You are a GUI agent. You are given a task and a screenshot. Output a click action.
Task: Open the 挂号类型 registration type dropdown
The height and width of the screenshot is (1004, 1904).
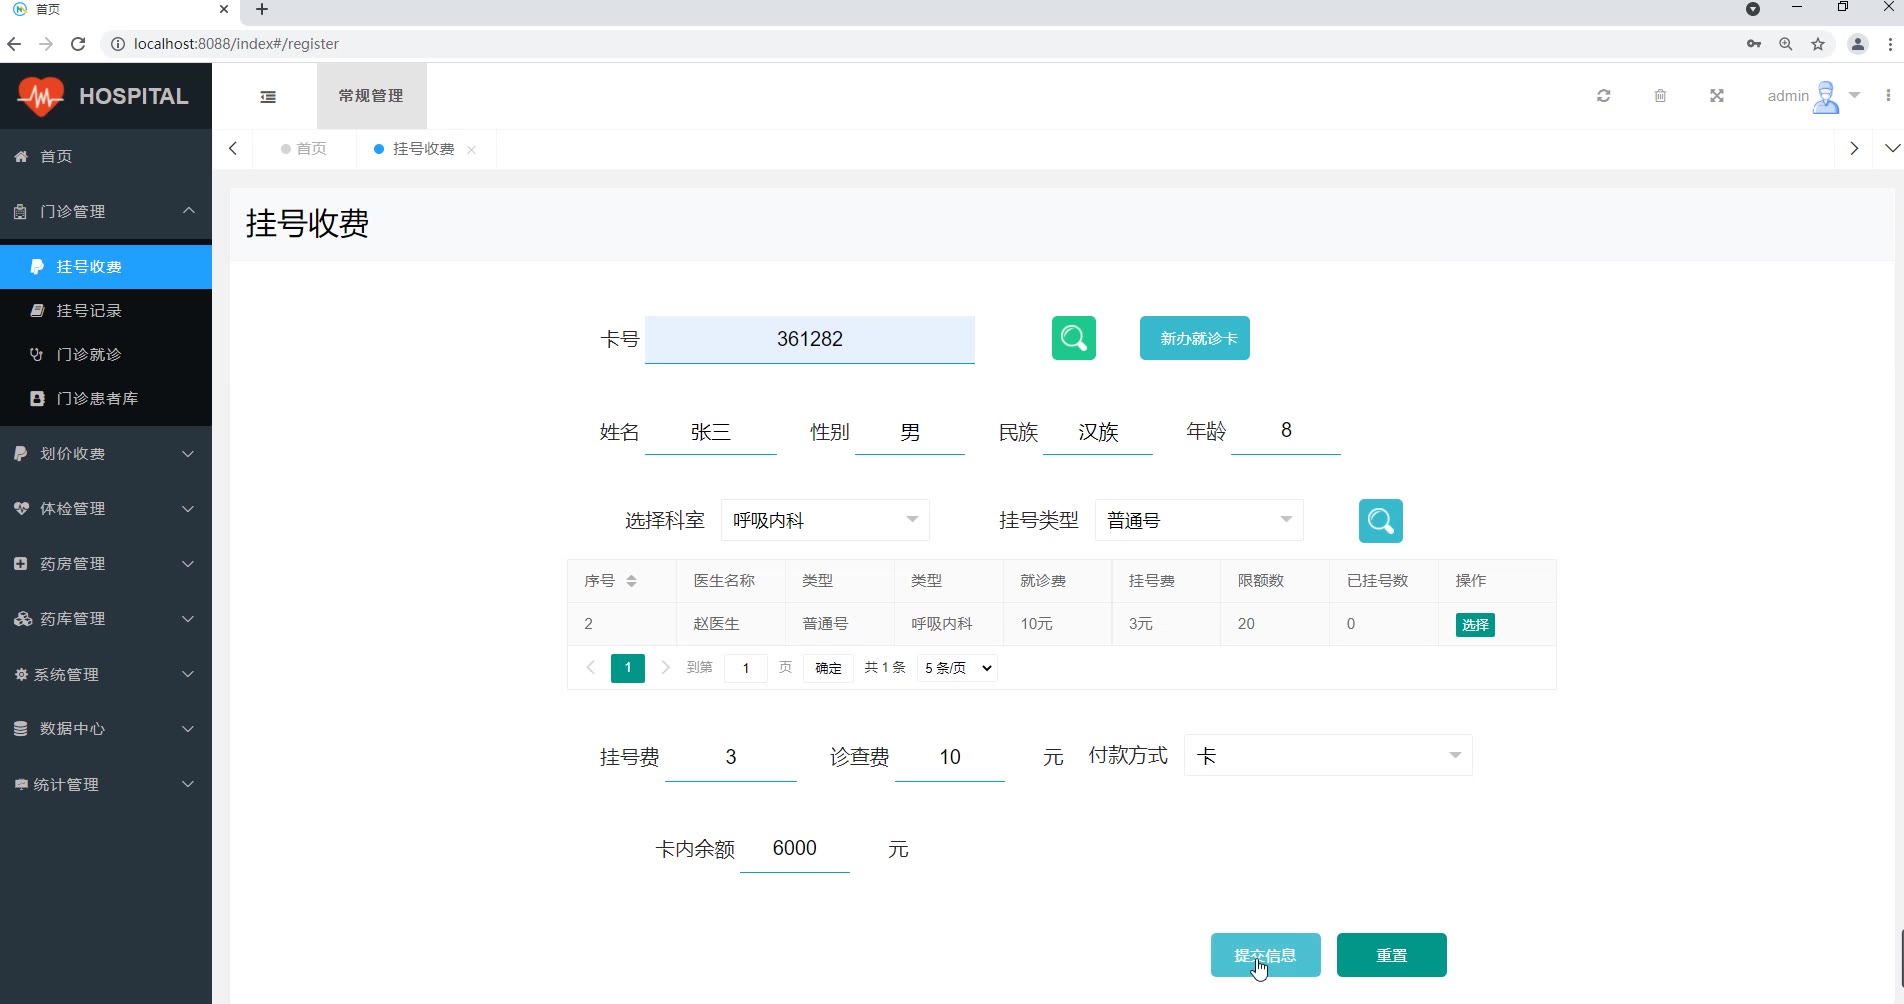[x=1198, y=520]
